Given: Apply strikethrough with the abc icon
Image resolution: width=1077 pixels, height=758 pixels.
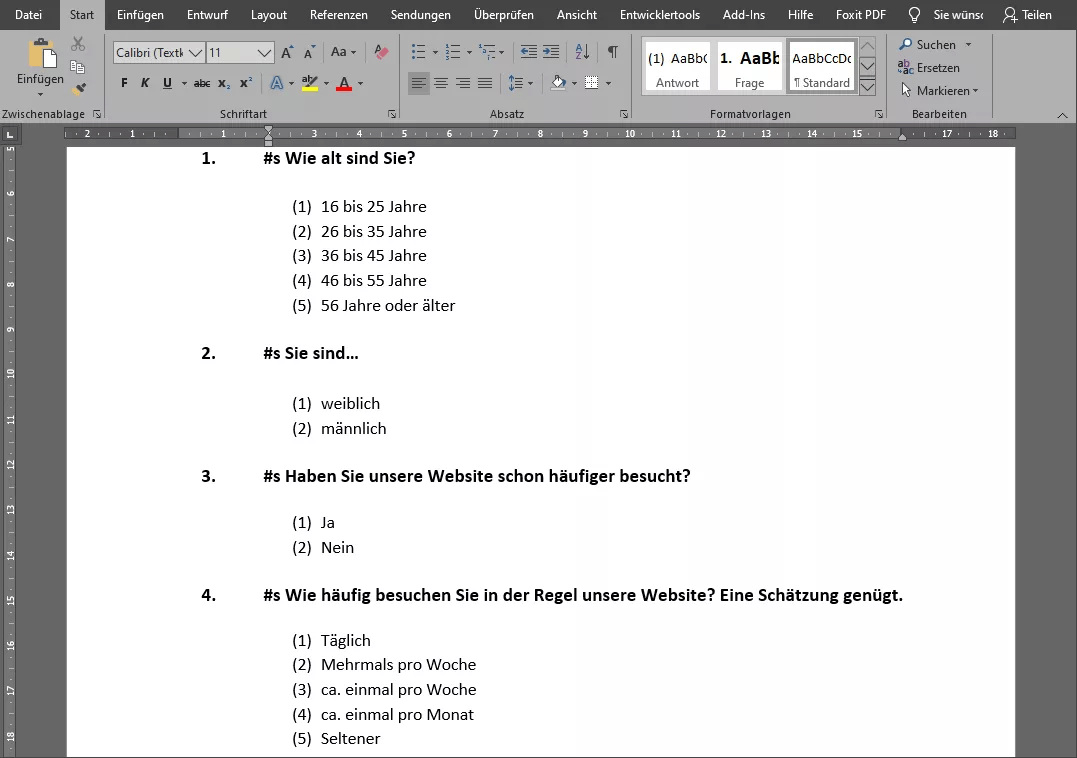Looking at the screenshot, I should pyautogui.click(x=202, y=83).
